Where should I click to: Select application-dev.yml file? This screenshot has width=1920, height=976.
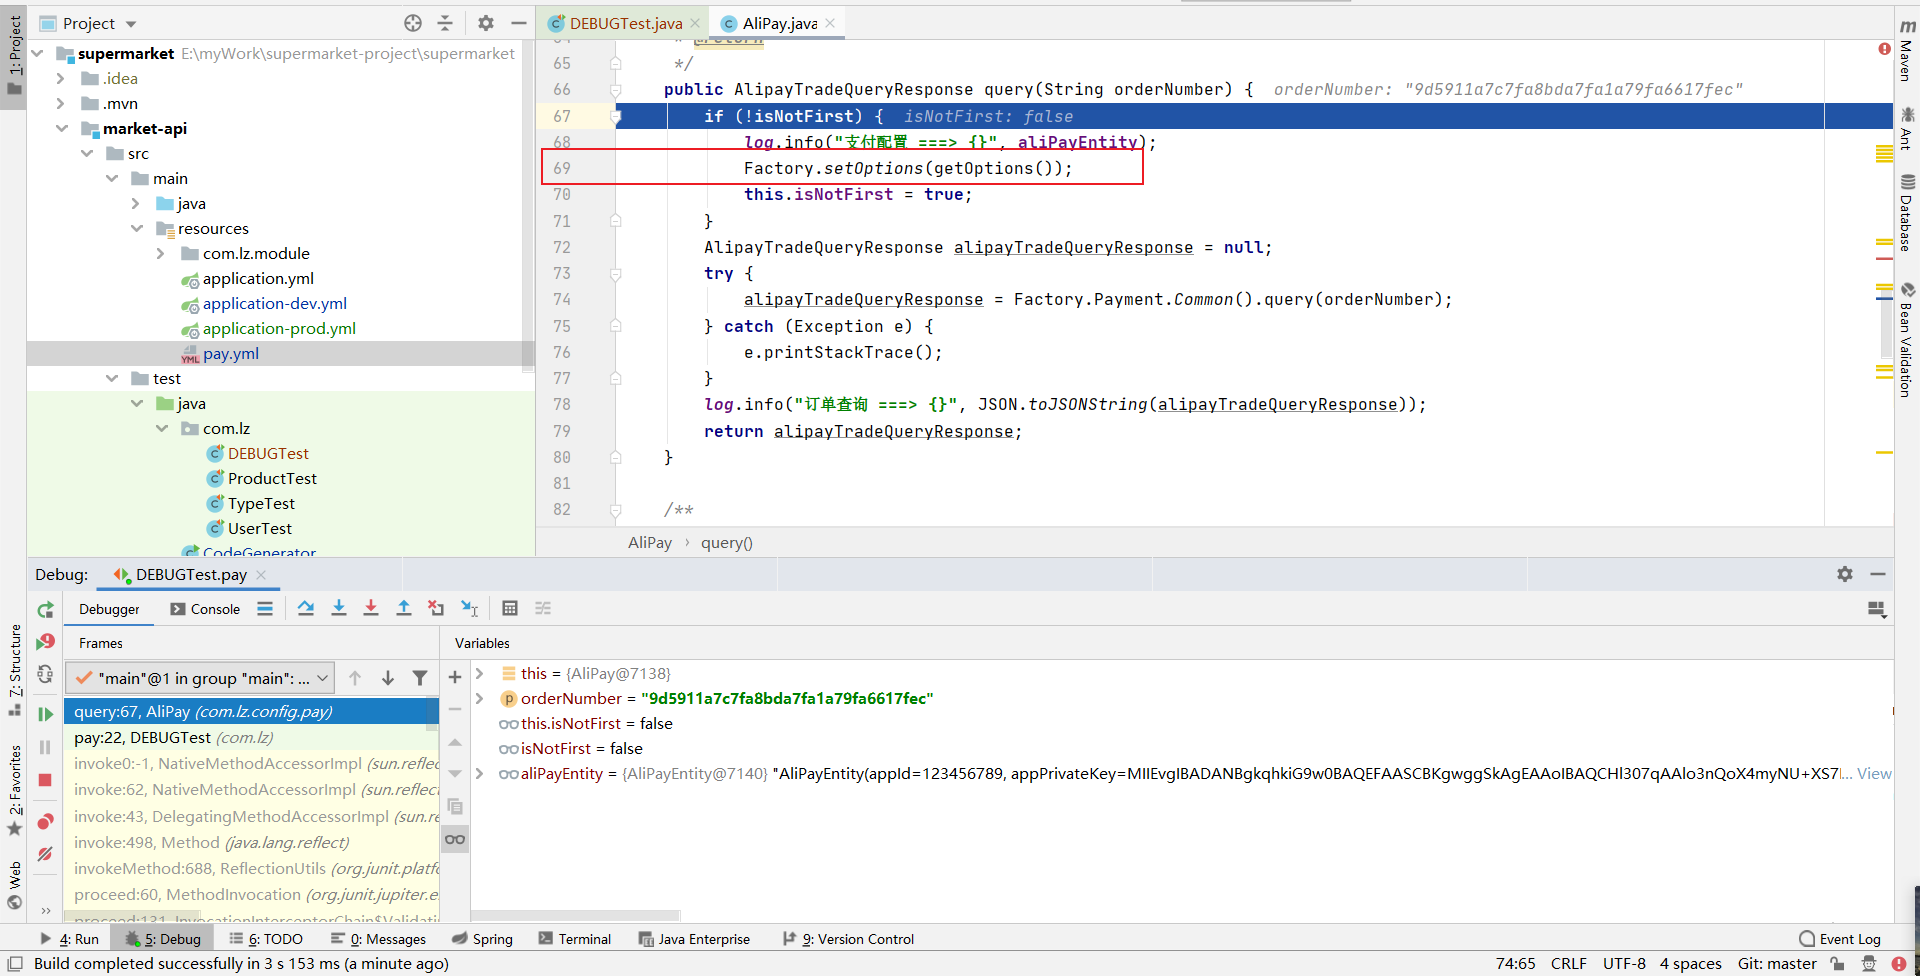275,303
